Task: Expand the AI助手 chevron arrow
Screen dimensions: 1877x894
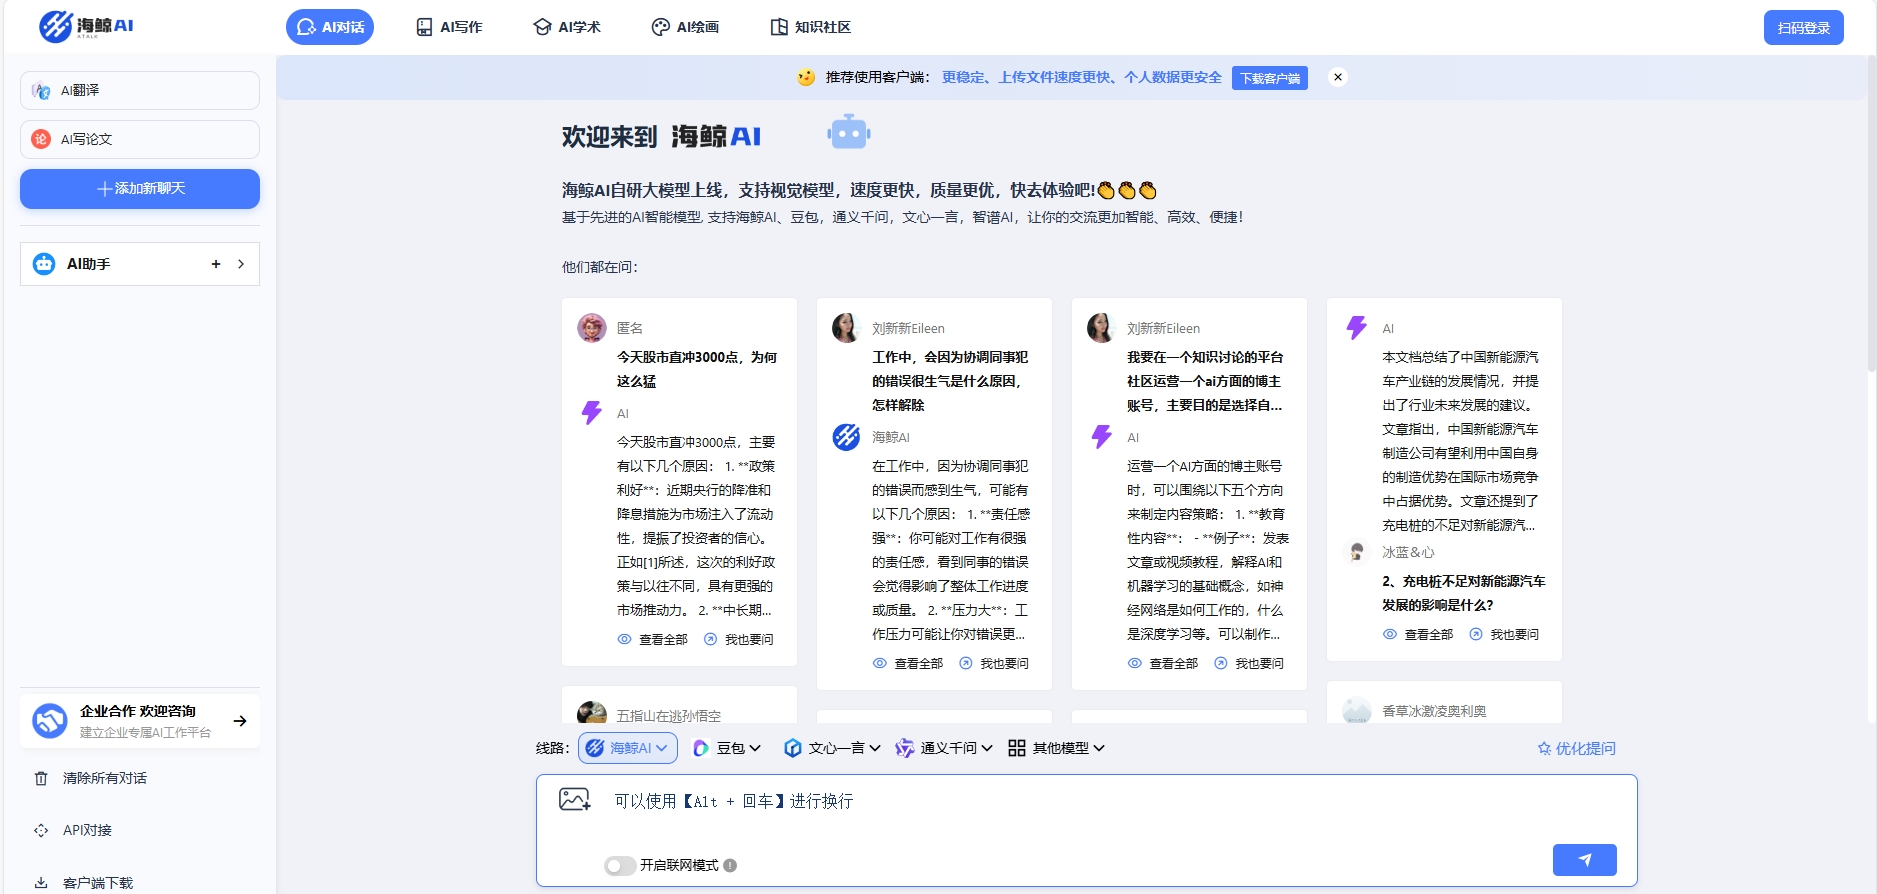Action: tap(241, 264)
